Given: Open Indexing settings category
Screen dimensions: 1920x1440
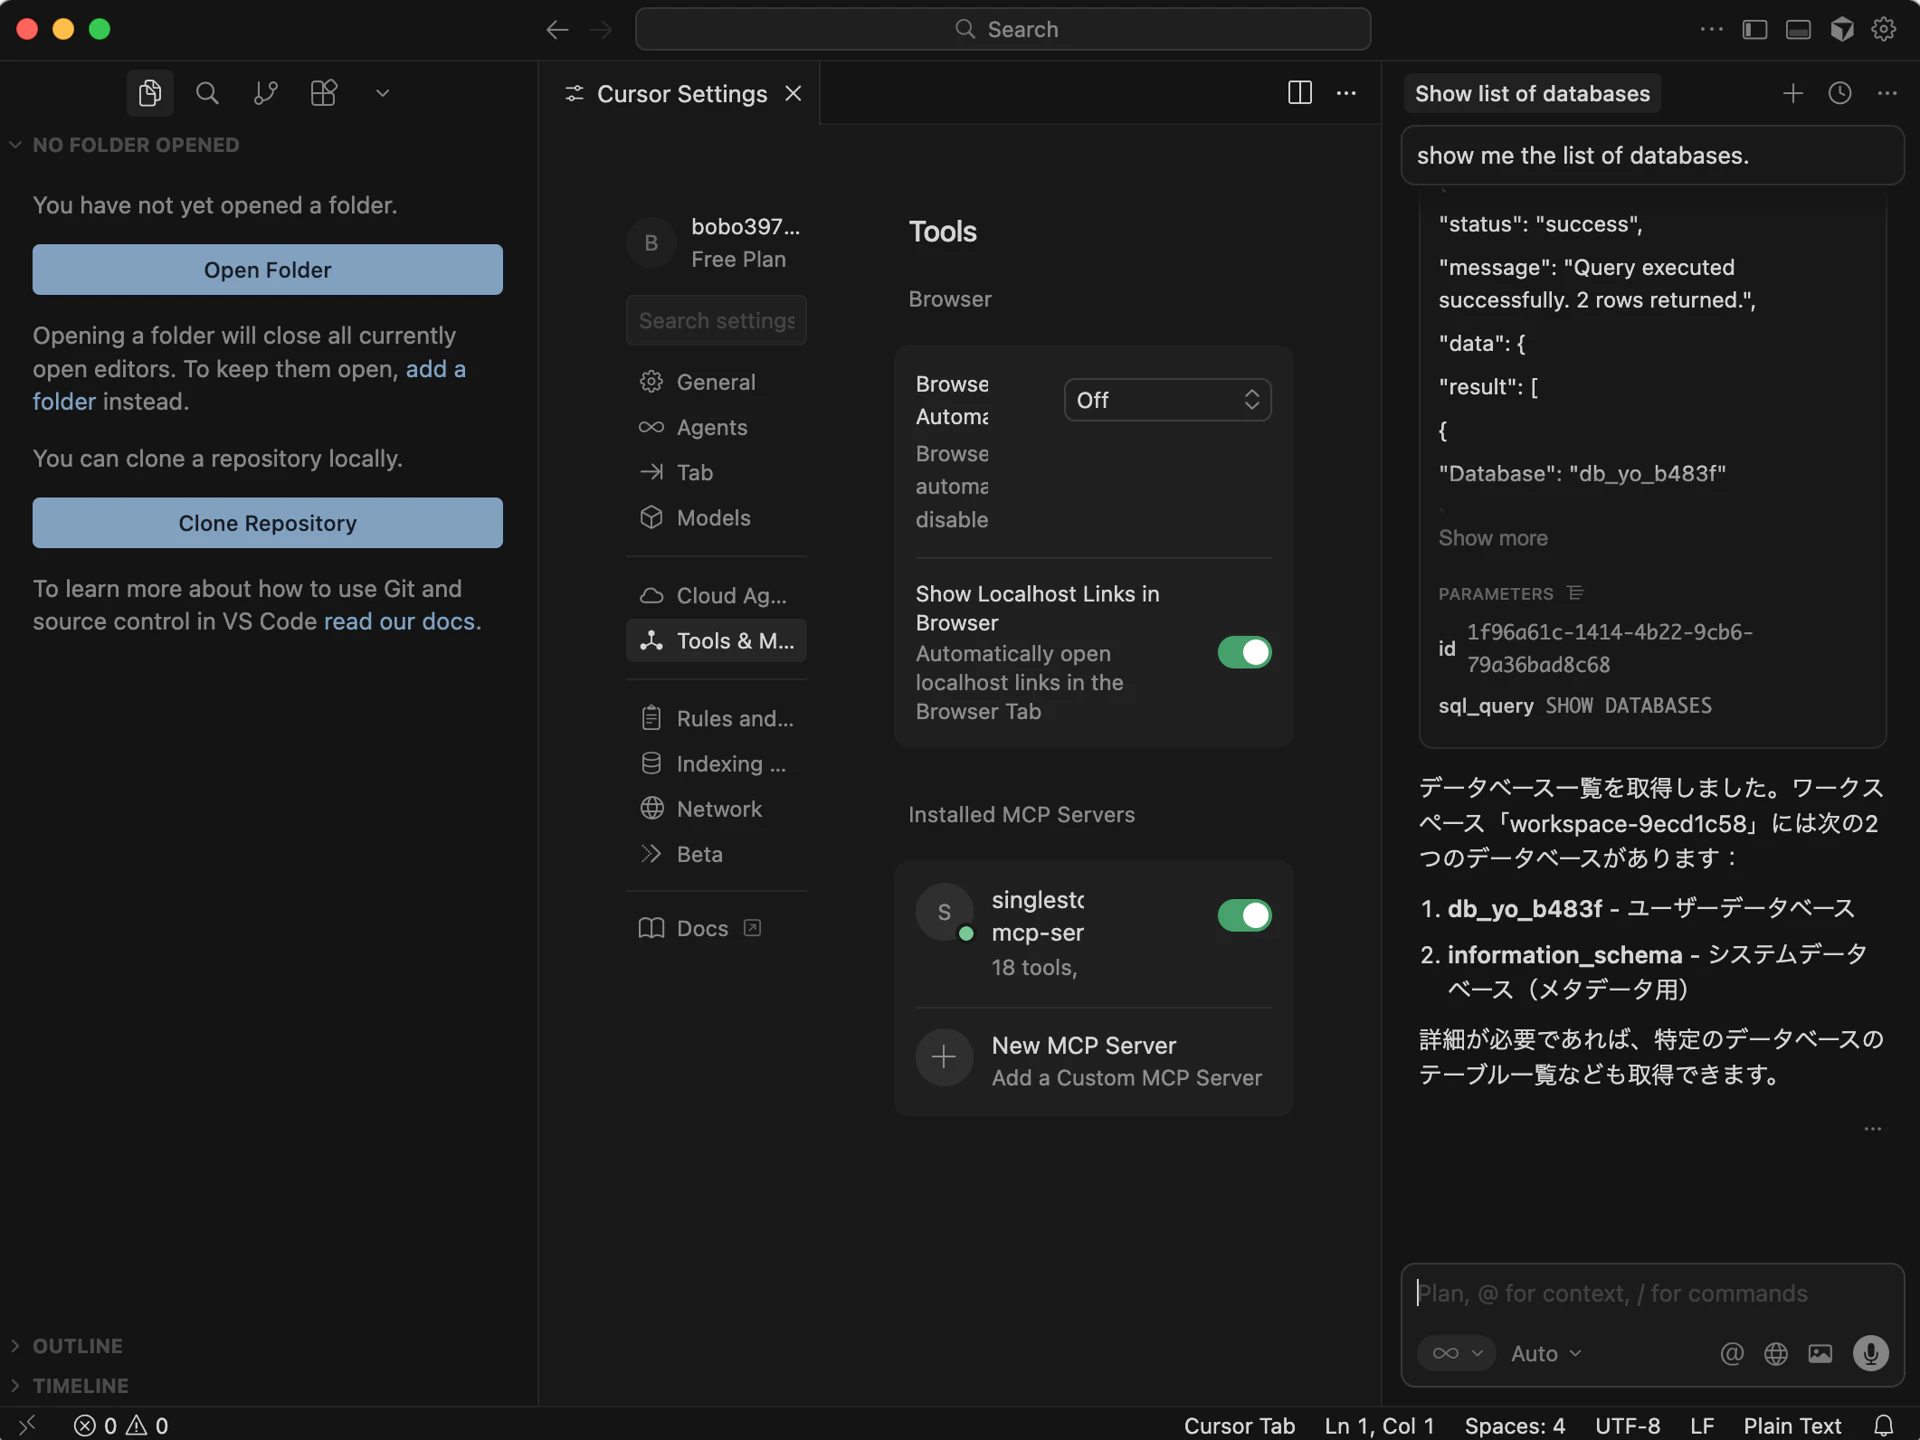Looking at the screenshot, I should tap(716, 764).
